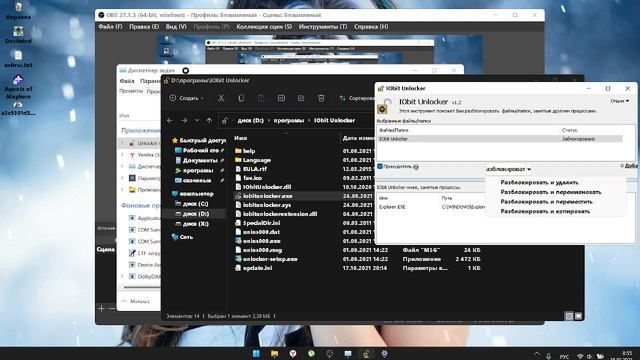The width and height of the screenshot is (640, 360).
Task: Click the Delete trash icon in Explorer toolbar
Action: point(321,98)
